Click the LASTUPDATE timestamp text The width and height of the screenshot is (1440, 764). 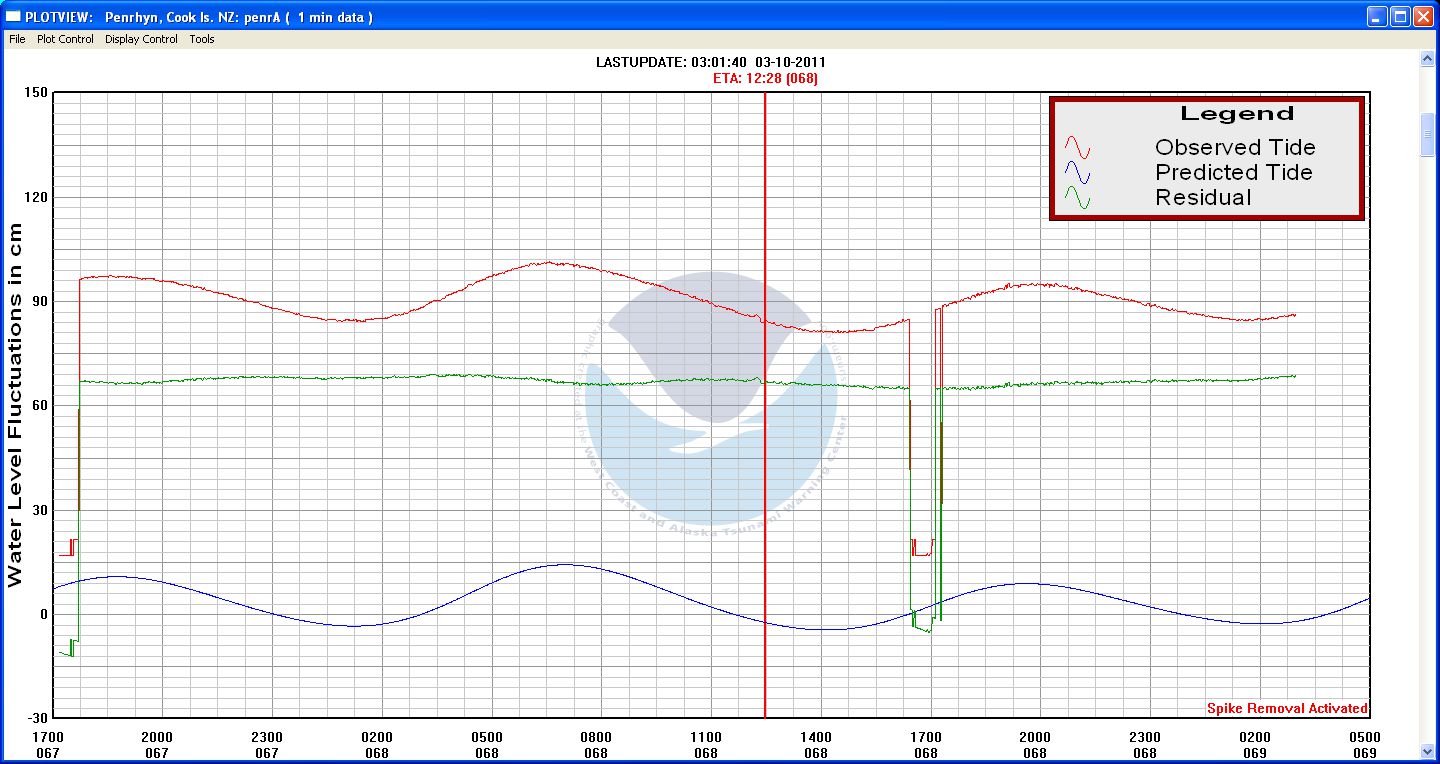tap(711, 62)
